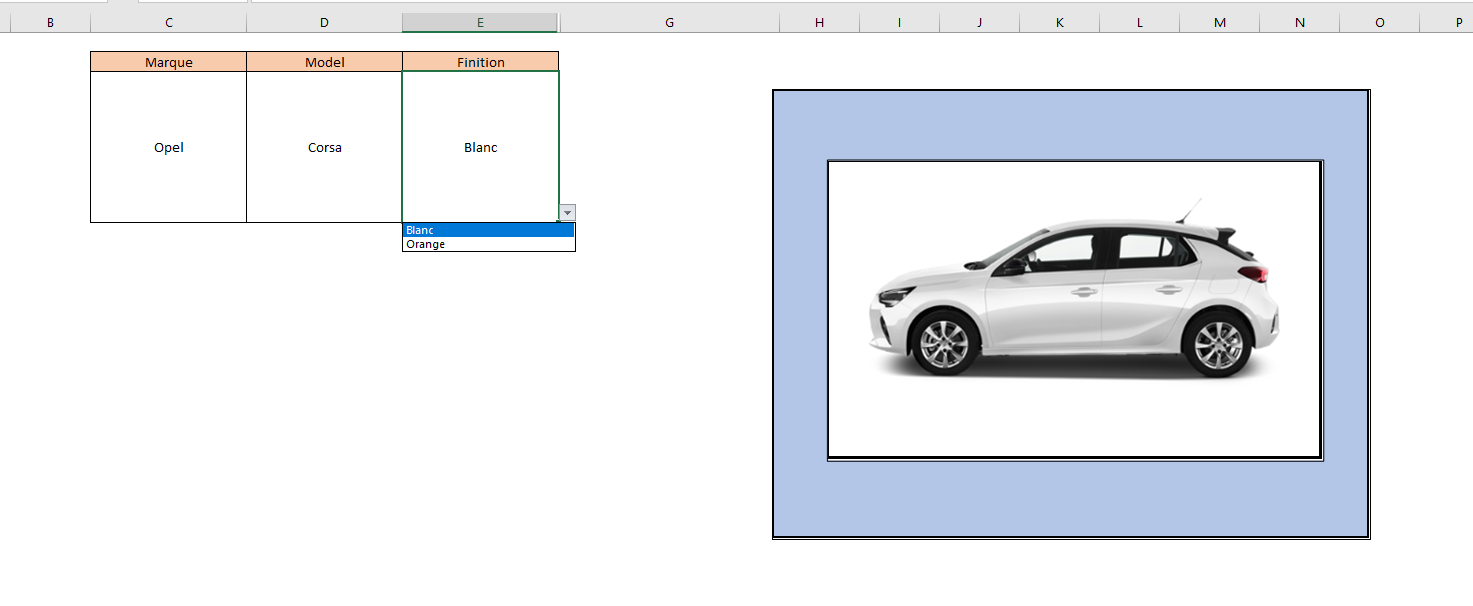Select column B header

tap(50, 22)
